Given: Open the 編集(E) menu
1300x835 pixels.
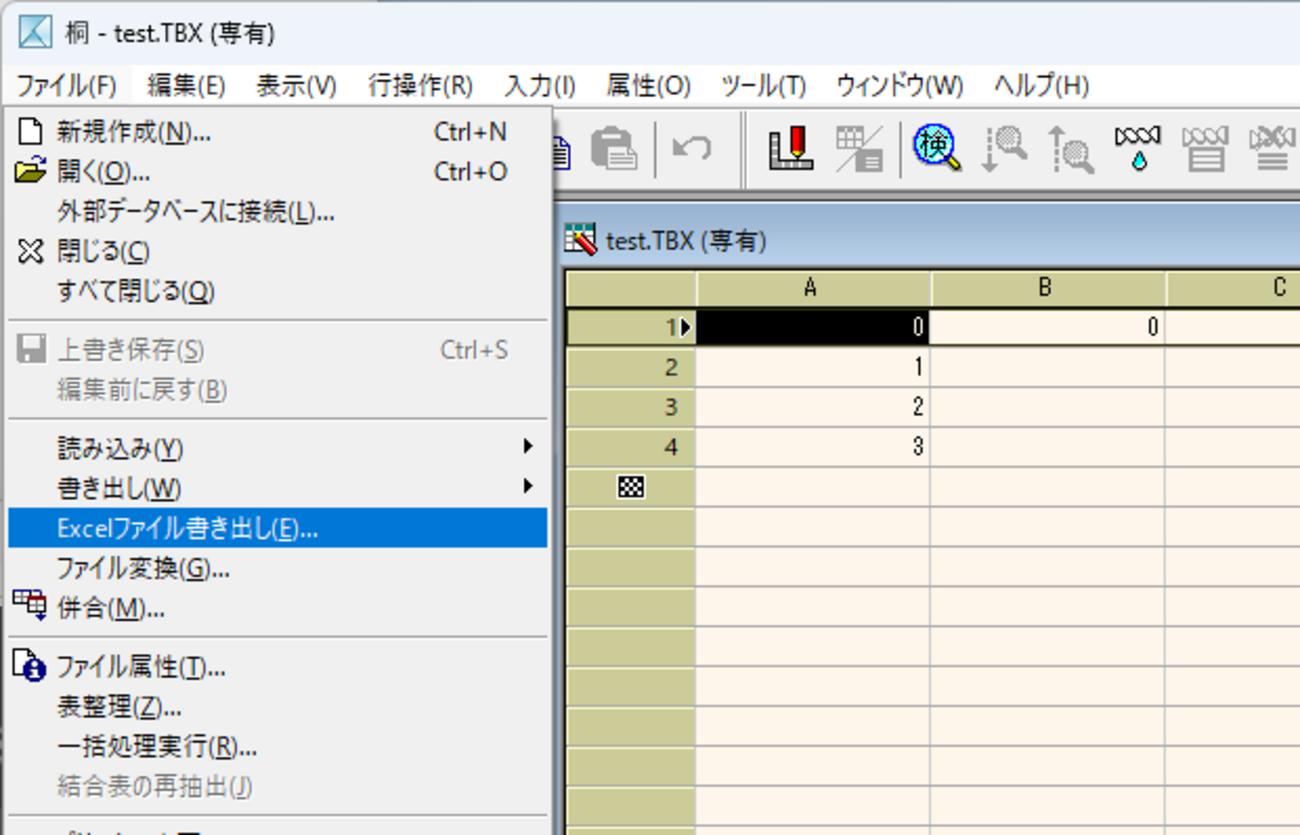Looking at the screenshot, I should click(186, 86).
